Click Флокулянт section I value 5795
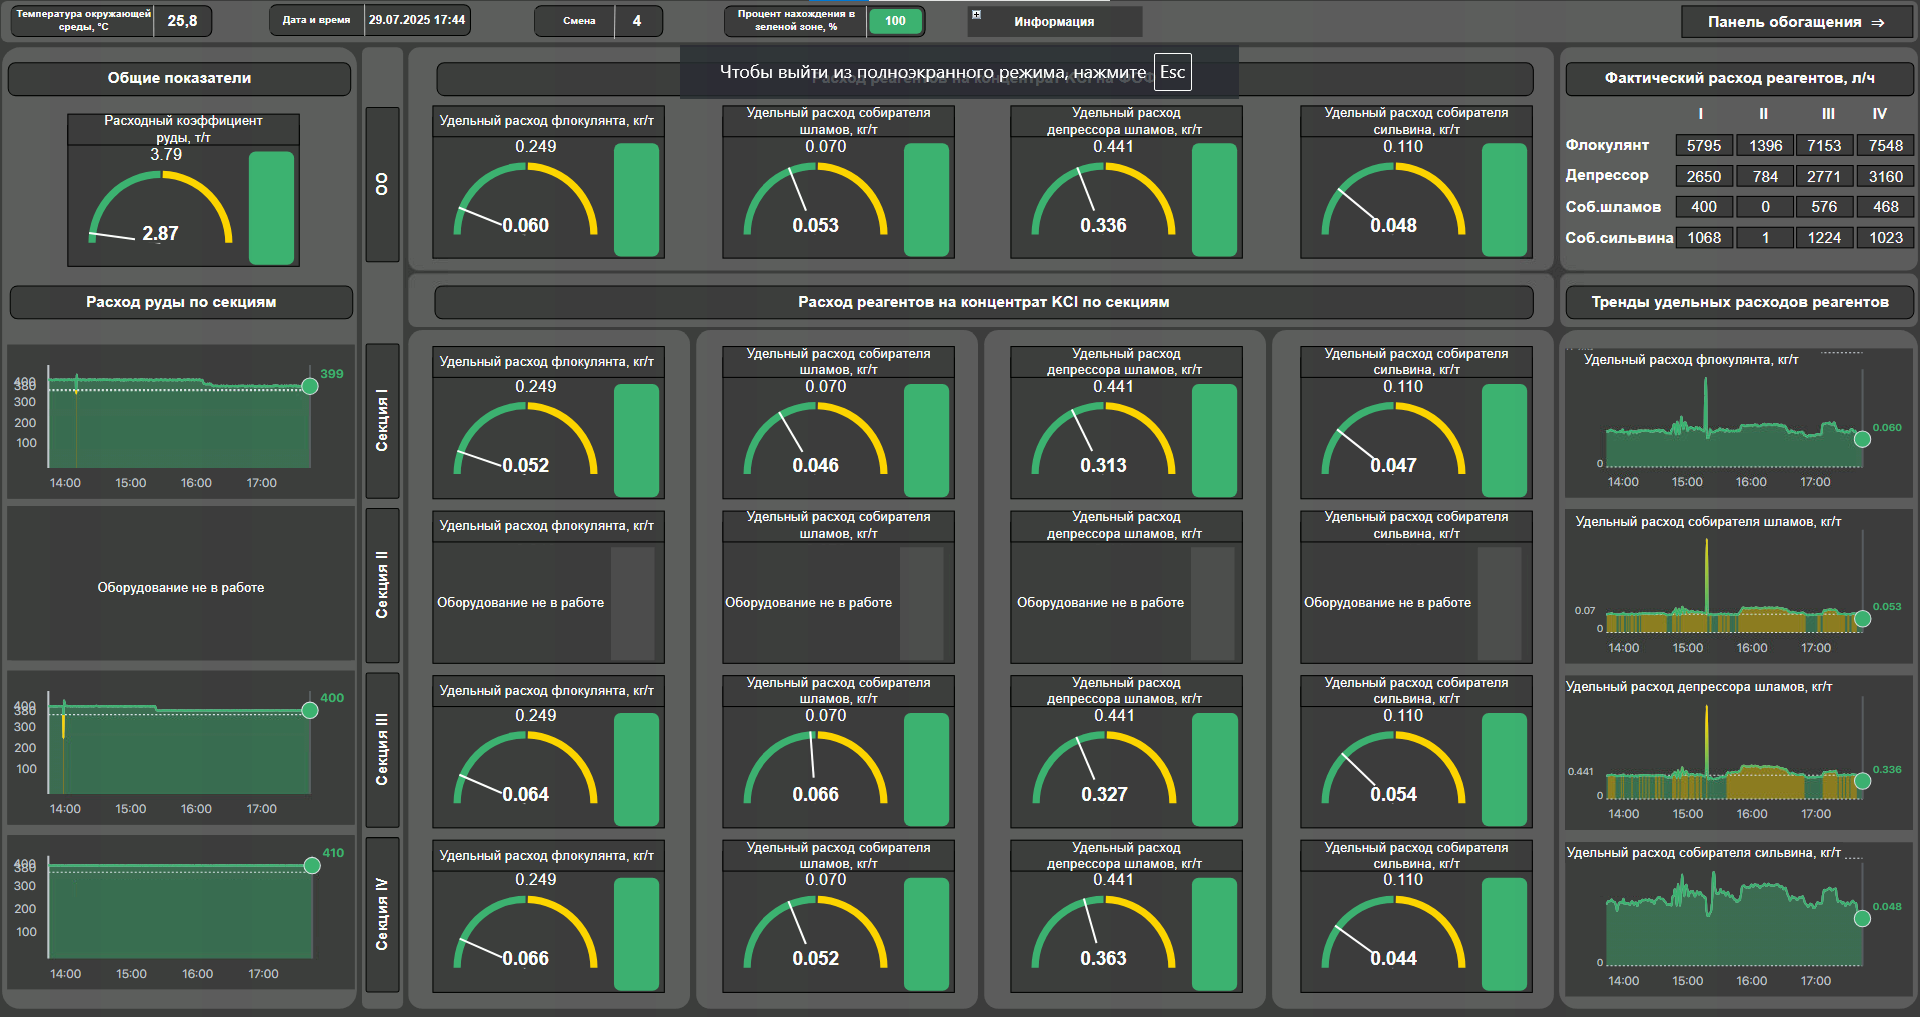Image resolution: width=1920 pixels, height=1017 pixels. 1704,146
